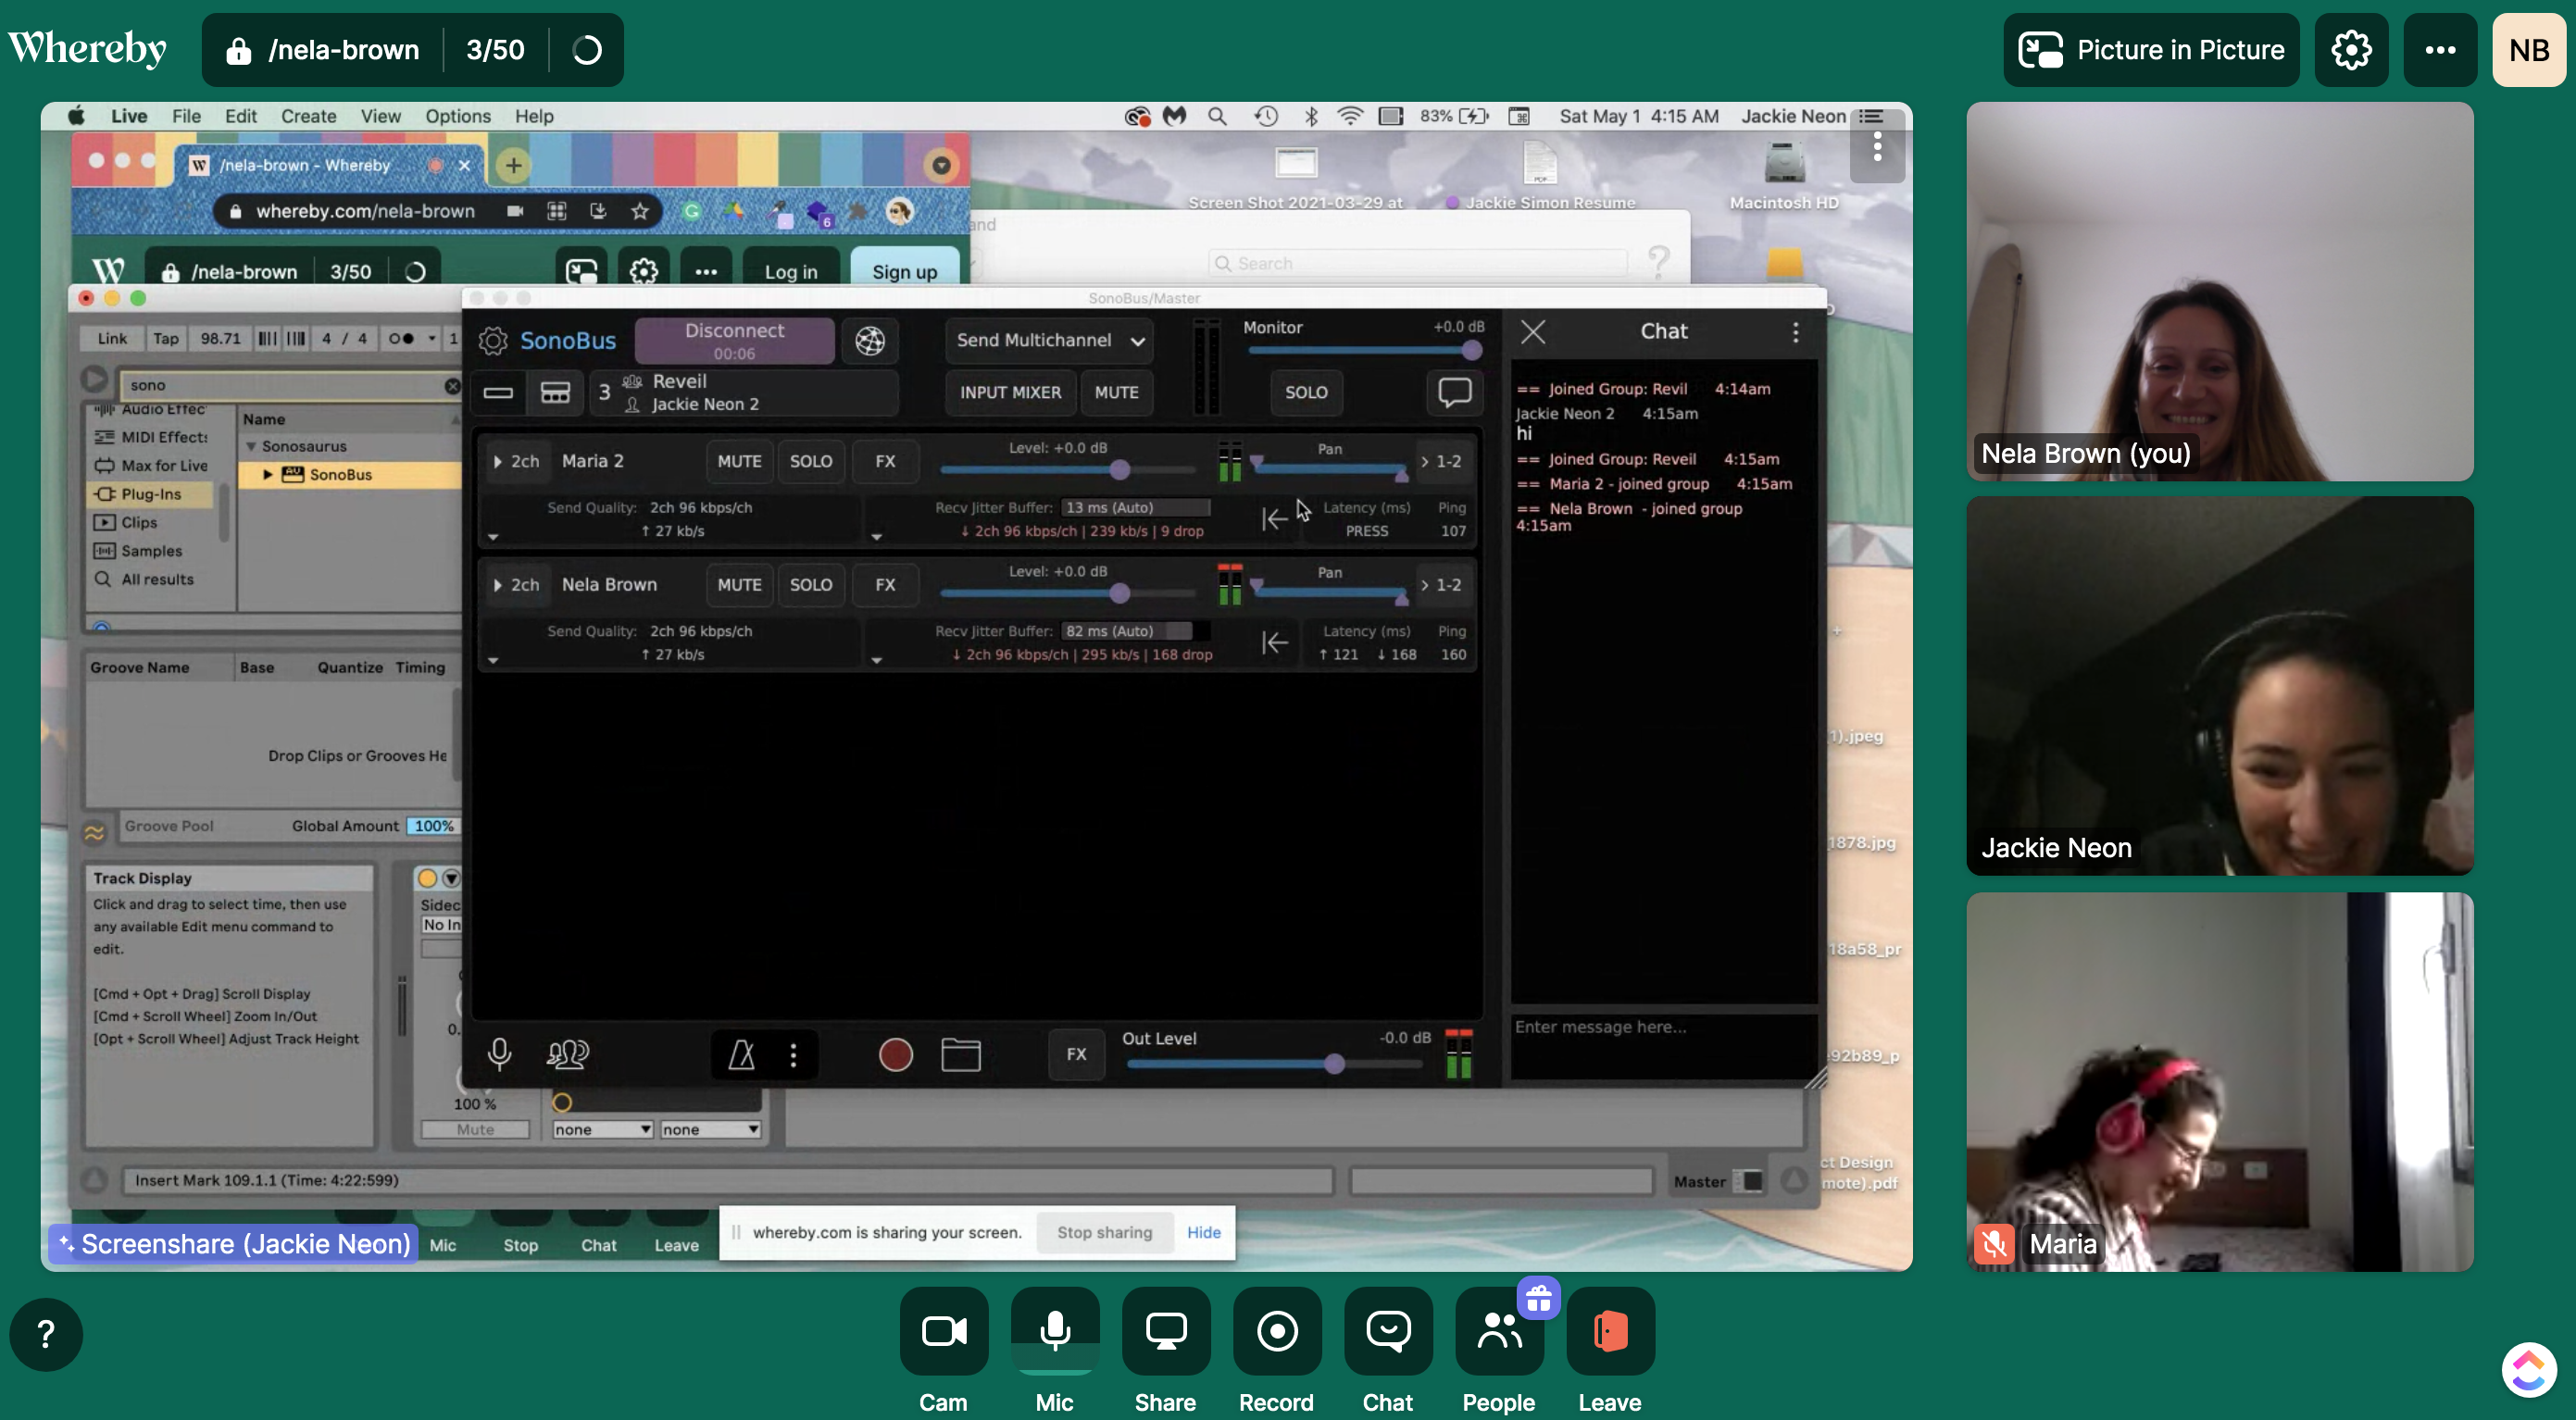Open the Create menu in the menu bar

pyautogui.click(x=308, y=116)
